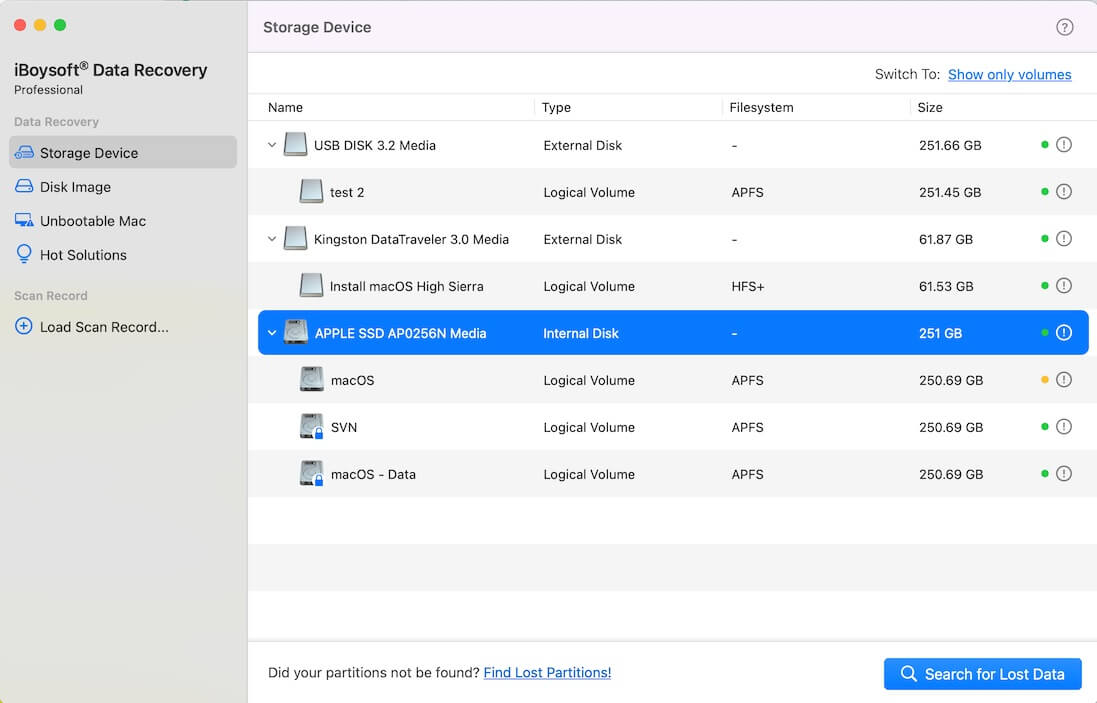Click the Unbootable Mac sidebar icon
The image size is (1097, 703).
pos(24,220)
